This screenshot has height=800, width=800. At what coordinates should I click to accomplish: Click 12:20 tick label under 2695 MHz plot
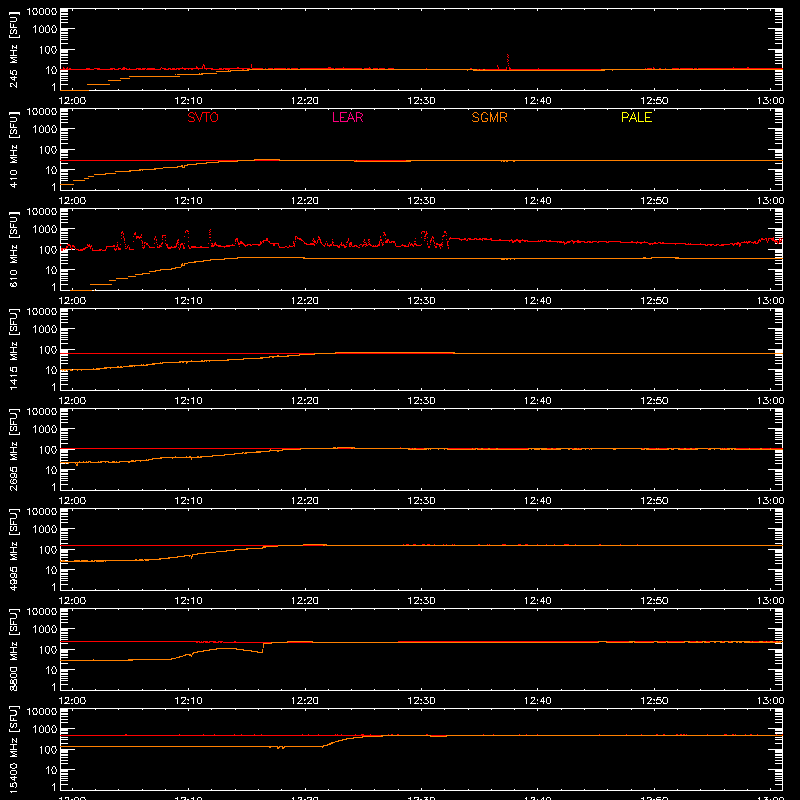click(305, 501)
